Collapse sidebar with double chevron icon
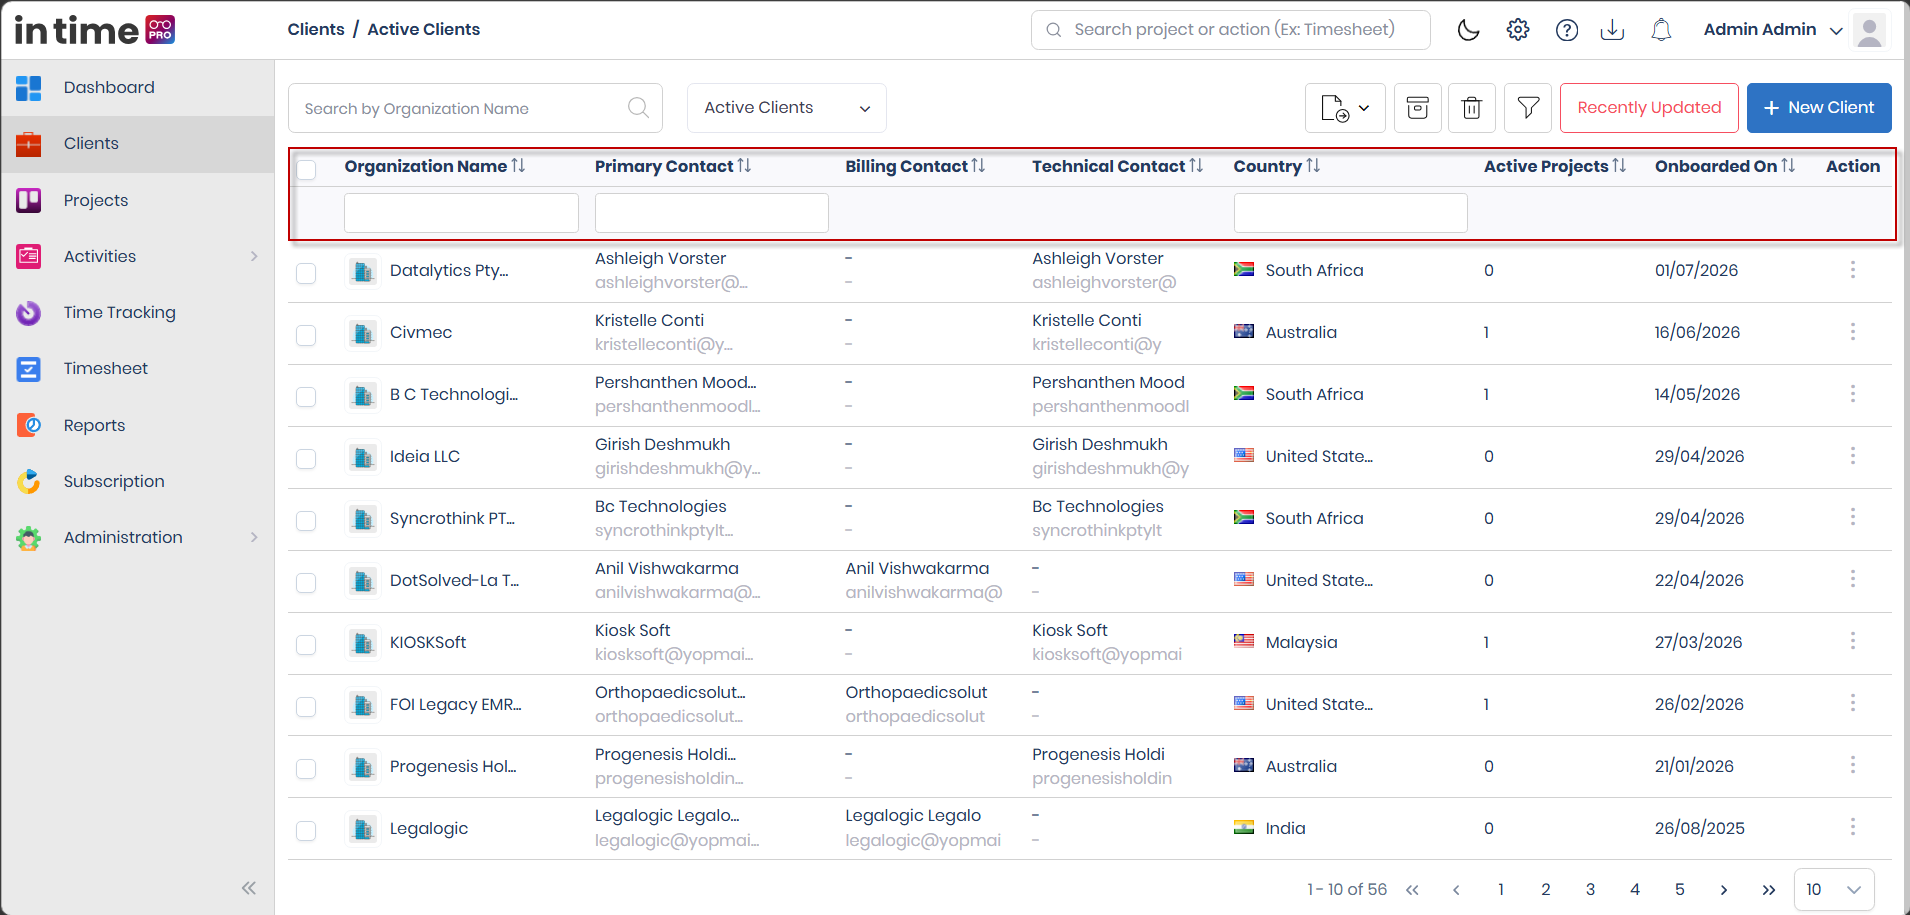The height and width of the screenshot is (915, 1910). click(249, 888)
